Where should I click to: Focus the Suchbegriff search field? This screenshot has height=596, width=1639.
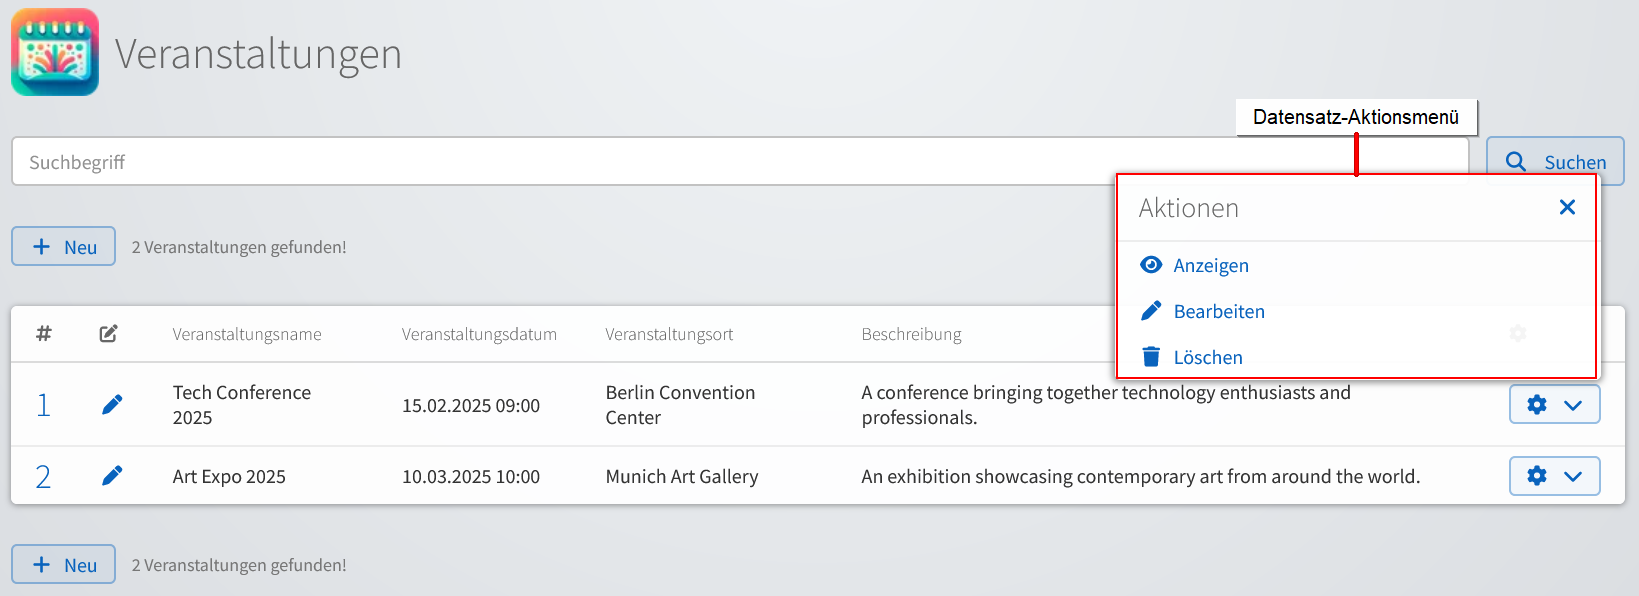point(740,162)
